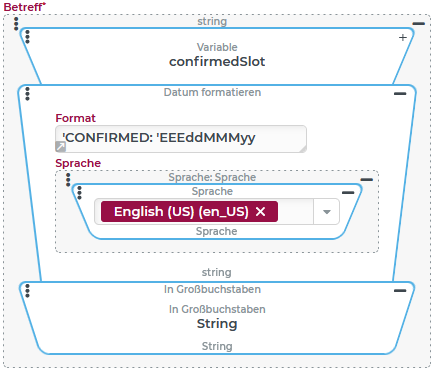Collapse the outer string container
The height and width of the screenshot is (372, 436).
point(419,23)
